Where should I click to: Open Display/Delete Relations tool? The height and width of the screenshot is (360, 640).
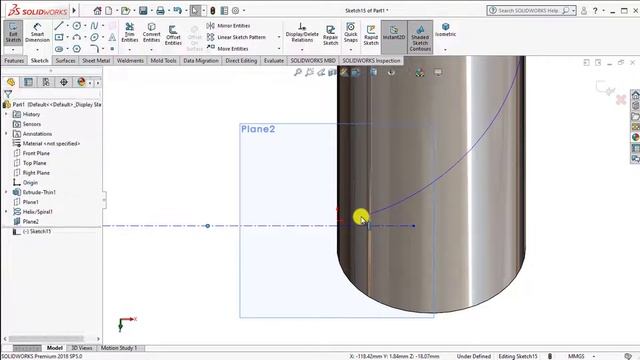(x=302, y=32)
